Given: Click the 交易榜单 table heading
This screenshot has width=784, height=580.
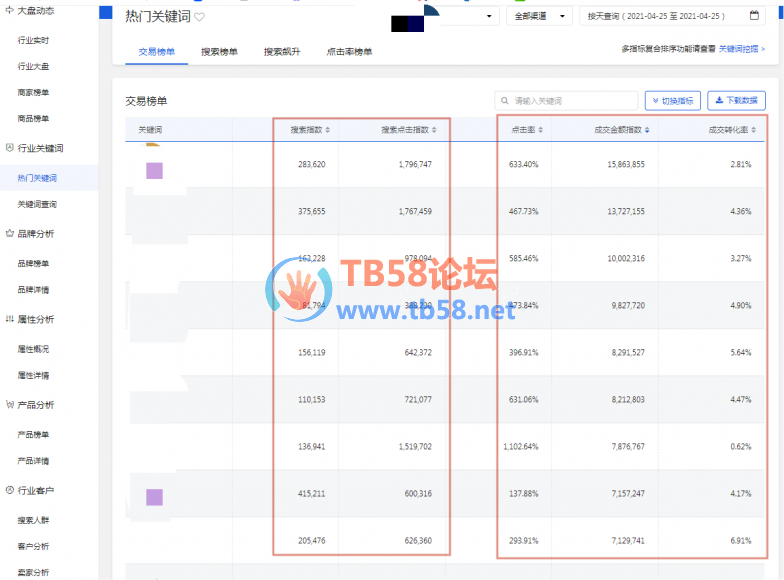Looking at the screenshot, I should (x=146, y=101).
